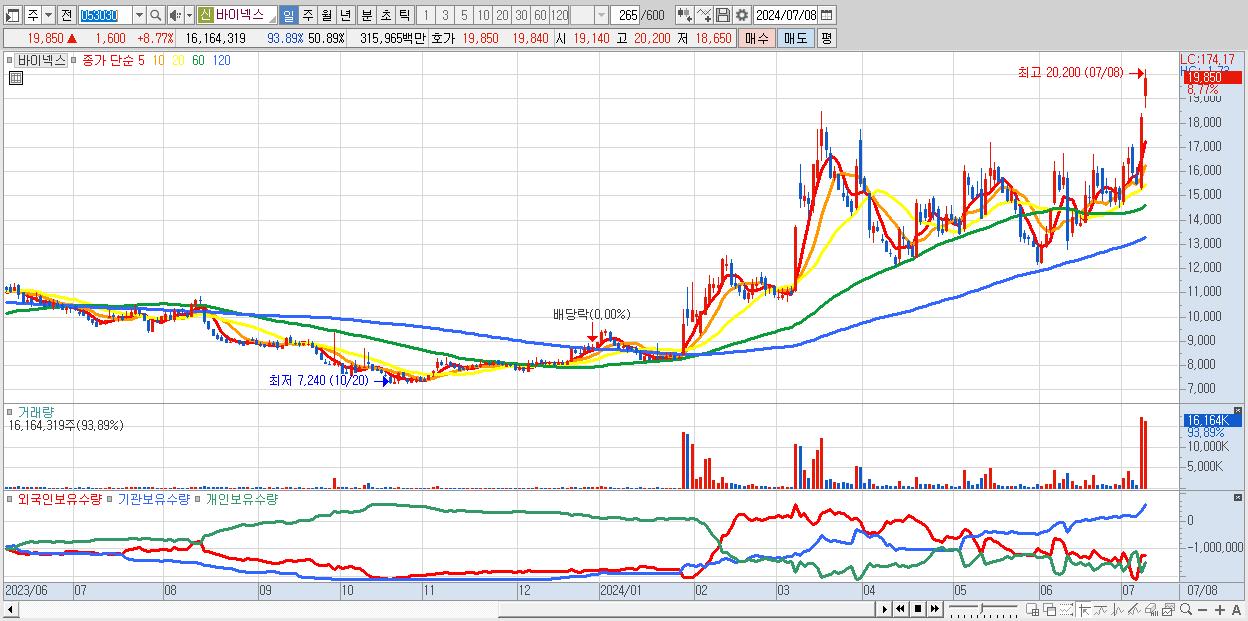Click the candle count field showing 265
Image resolution: width=1248 pixels, height=621 pixels.
624,15
